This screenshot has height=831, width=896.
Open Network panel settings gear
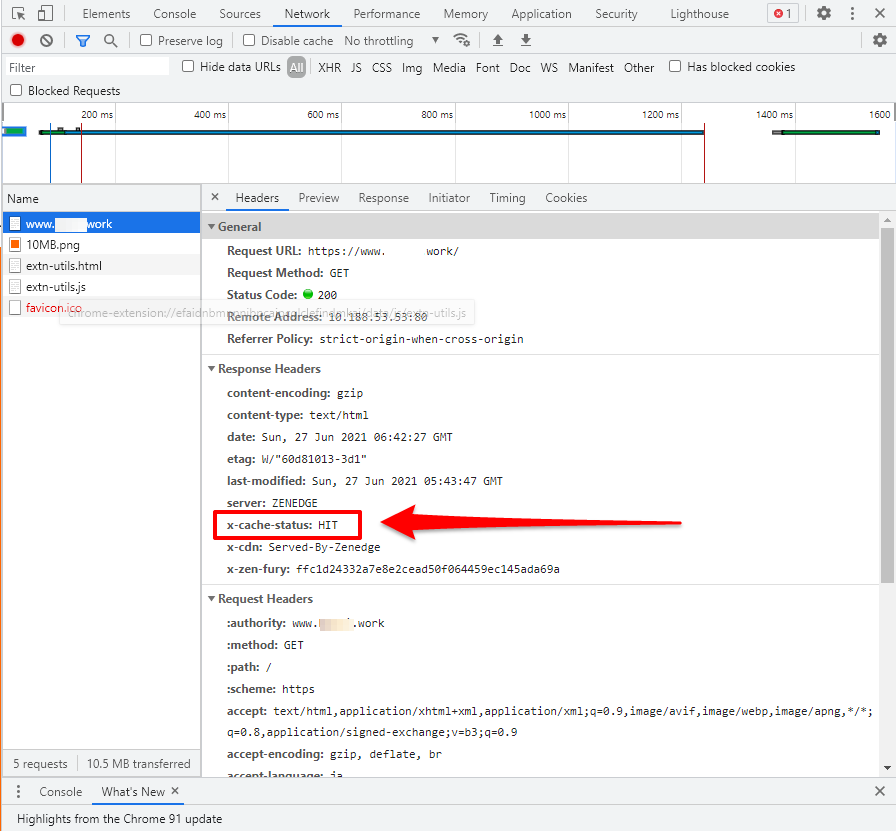(x=880, y=40)
